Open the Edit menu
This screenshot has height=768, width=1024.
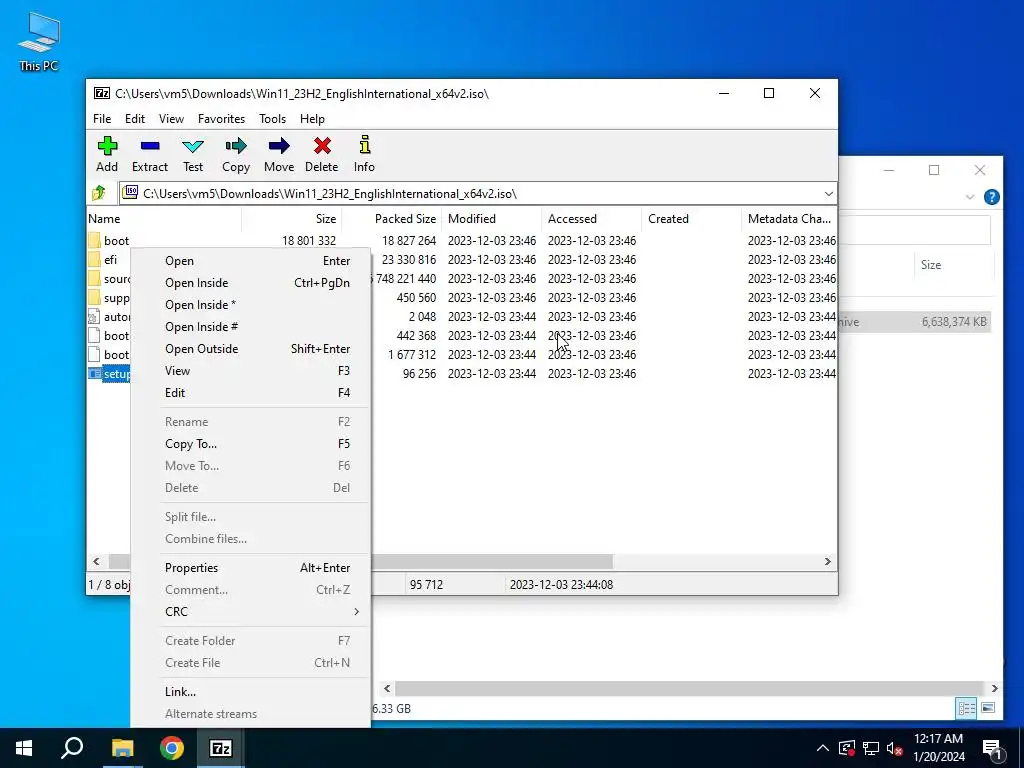135,119
